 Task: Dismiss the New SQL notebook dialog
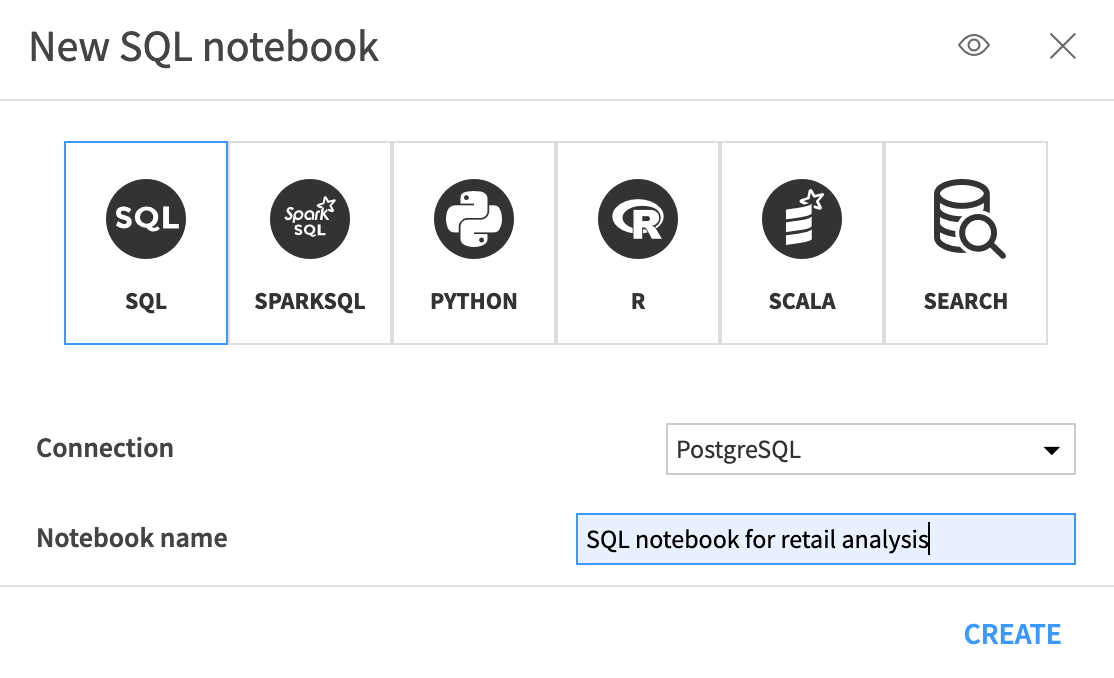pyautogui.click(x=1062, y=45)
